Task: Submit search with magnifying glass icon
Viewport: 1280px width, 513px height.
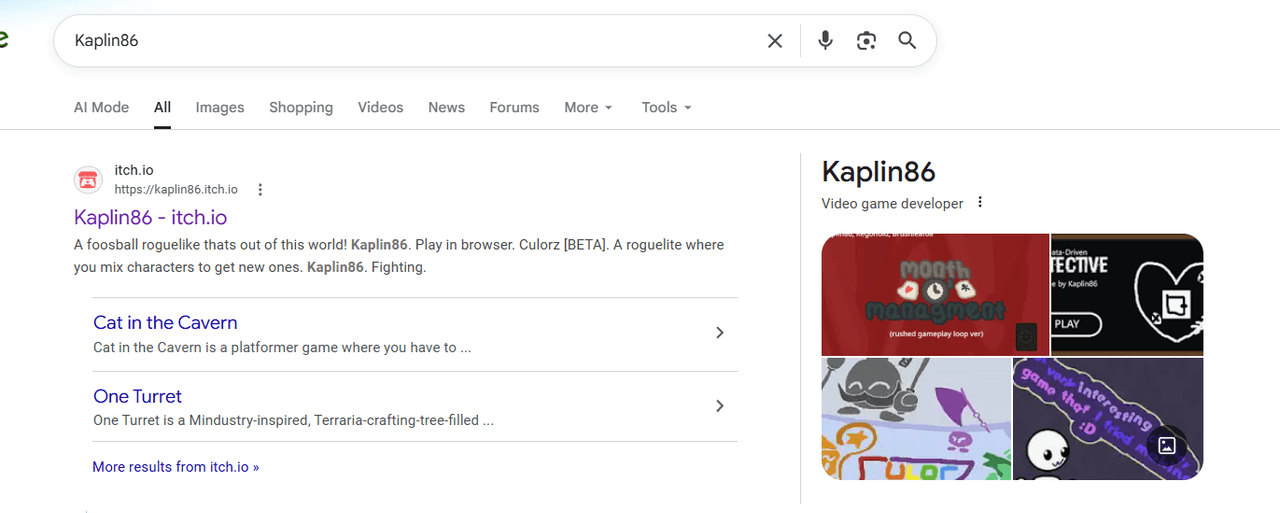Action: click(x=907, y=41)
